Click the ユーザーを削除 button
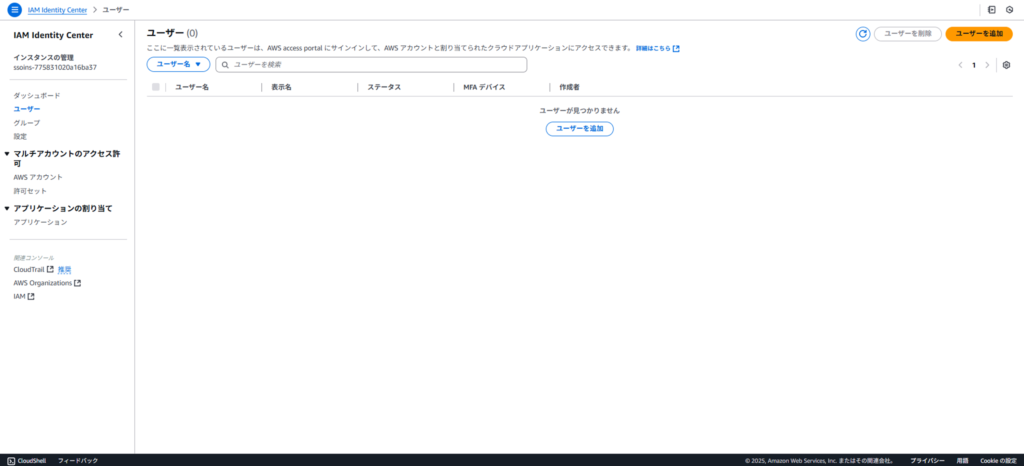The height and width of the screenshot is (466, 1024). pos(908,34)
